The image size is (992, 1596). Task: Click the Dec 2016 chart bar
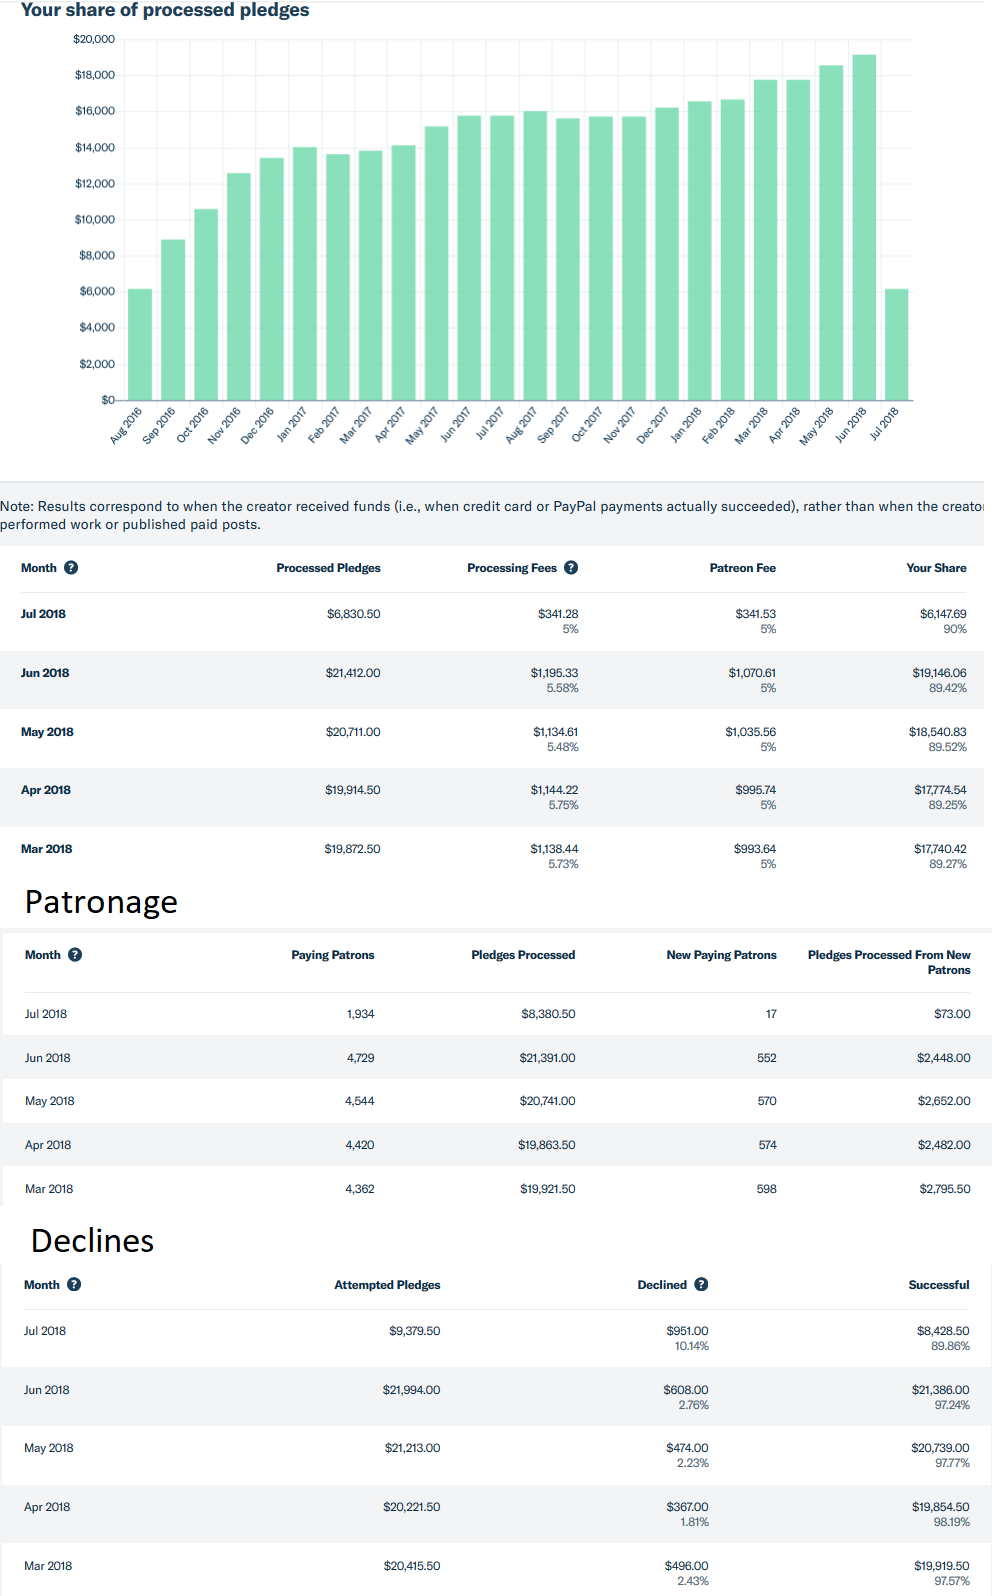coord(272,280)
